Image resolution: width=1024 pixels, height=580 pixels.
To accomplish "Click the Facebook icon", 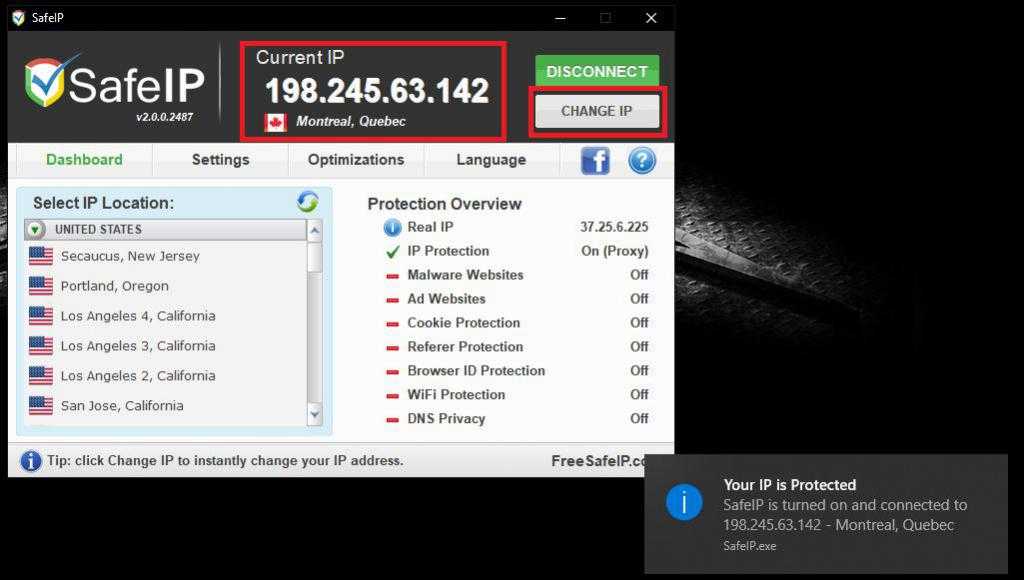I will [x=595, y=160].
